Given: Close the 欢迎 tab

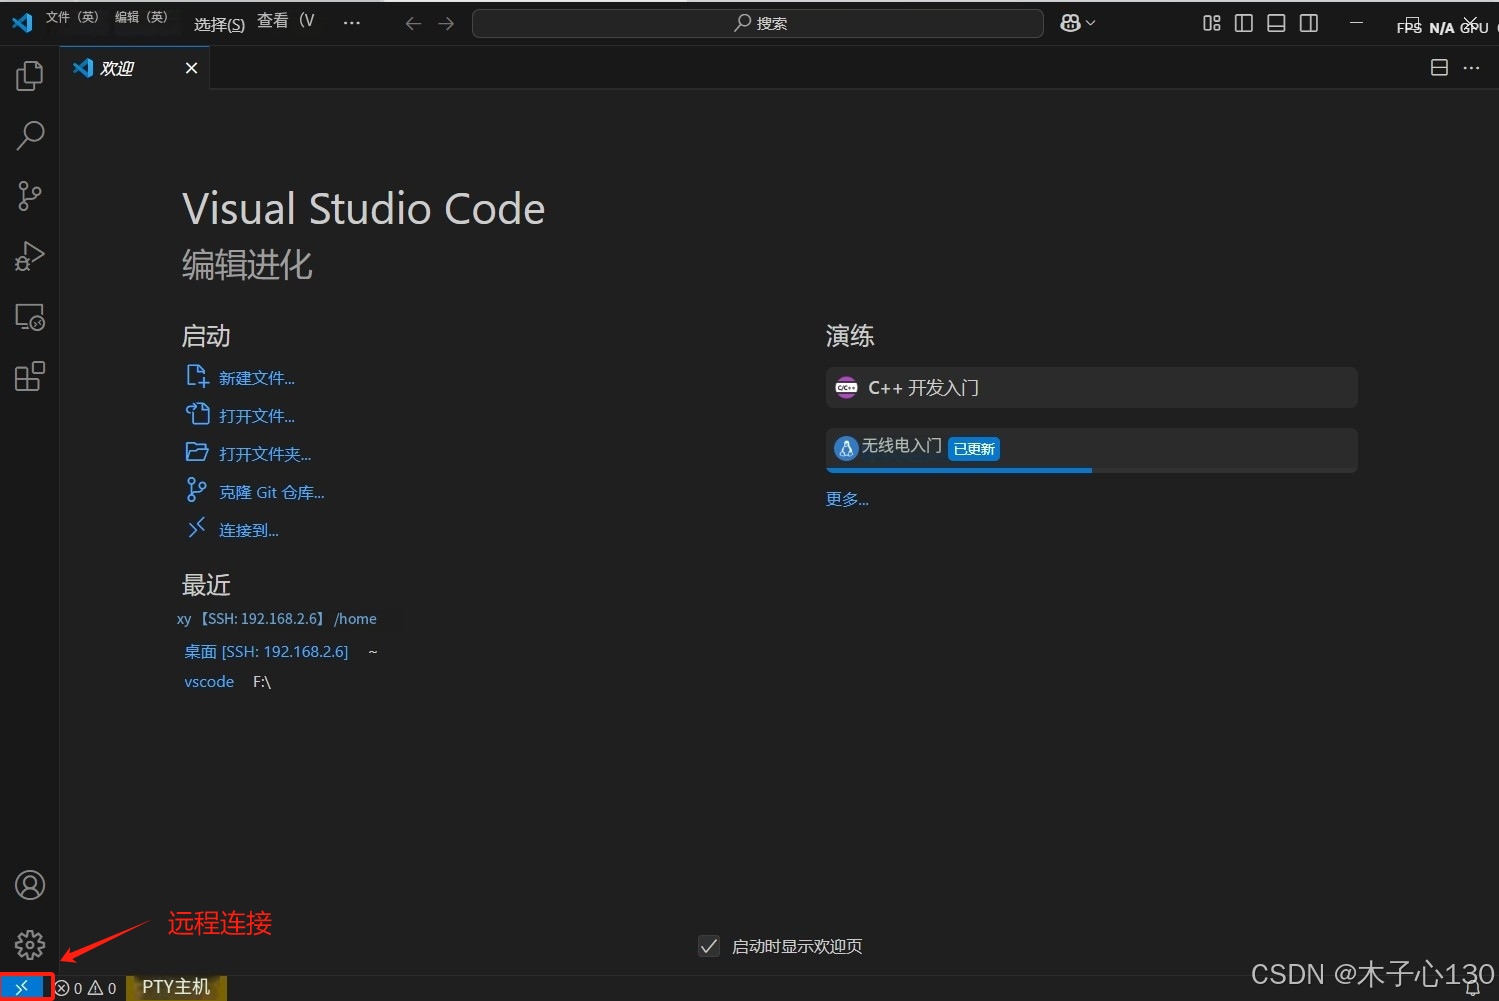Looking at the screenshot, I should (191, 68).
